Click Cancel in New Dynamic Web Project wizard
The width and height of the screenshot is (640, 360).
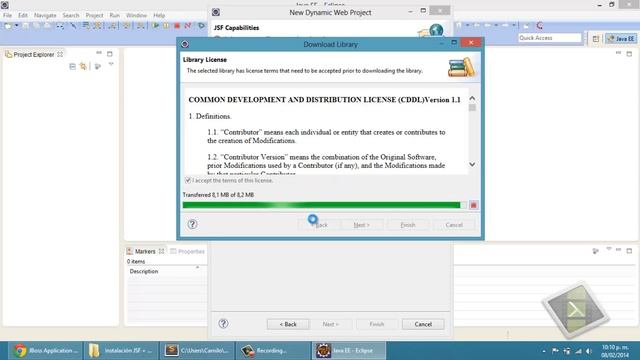pyautogui.click(x=423, y=324)
